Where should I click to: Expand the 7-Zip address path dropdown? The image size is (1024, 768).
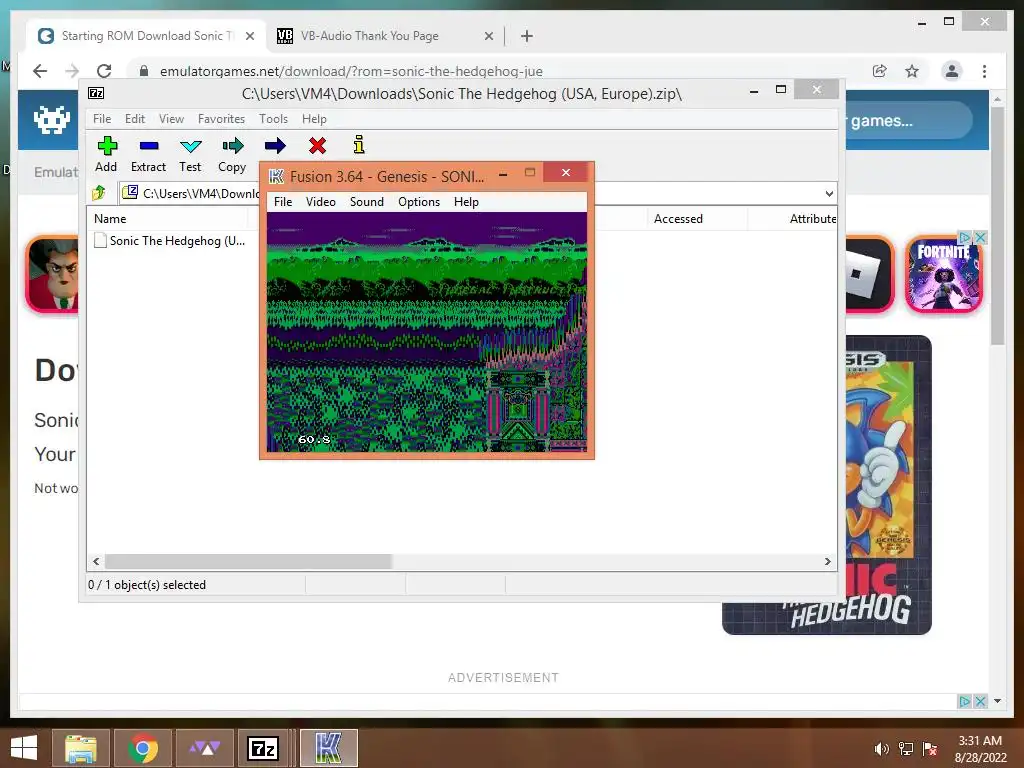829,193
